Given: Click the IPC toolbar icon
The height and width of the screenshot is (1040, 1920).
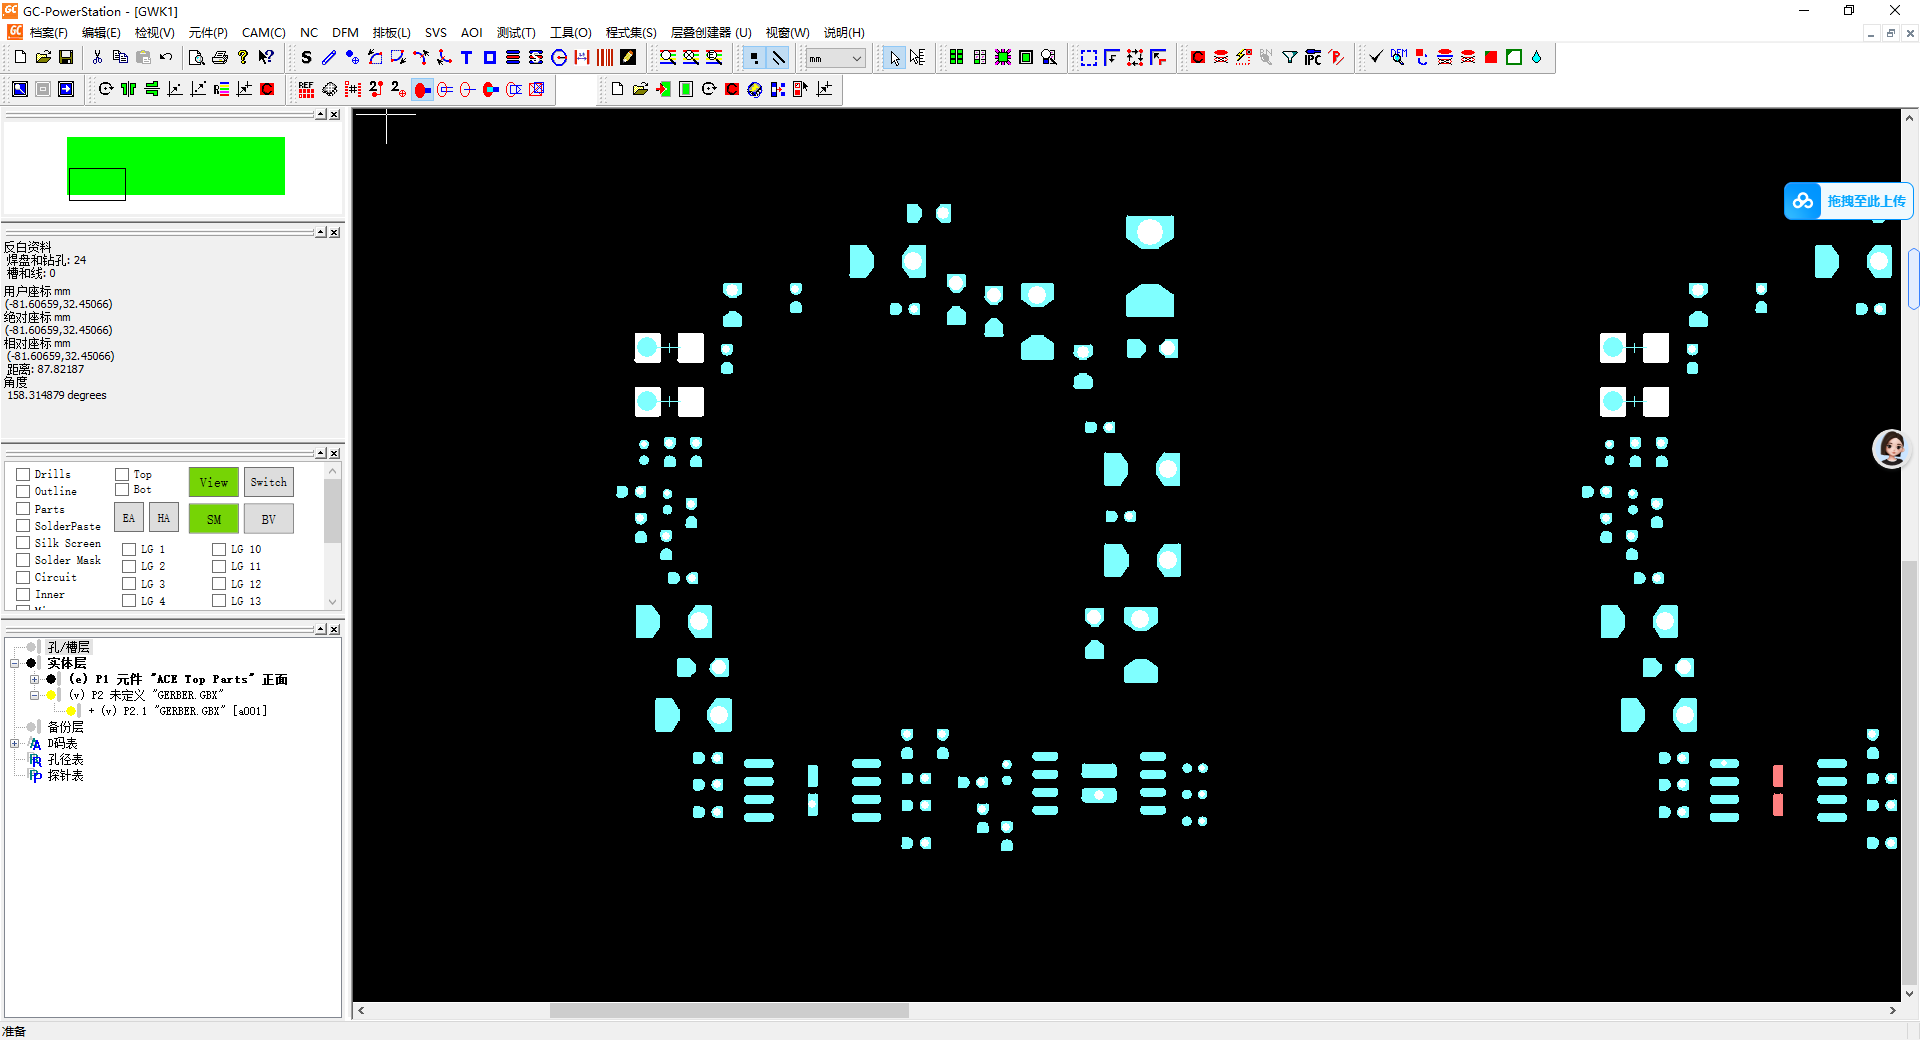Looking at the screenshot, I should (1313, 58).
